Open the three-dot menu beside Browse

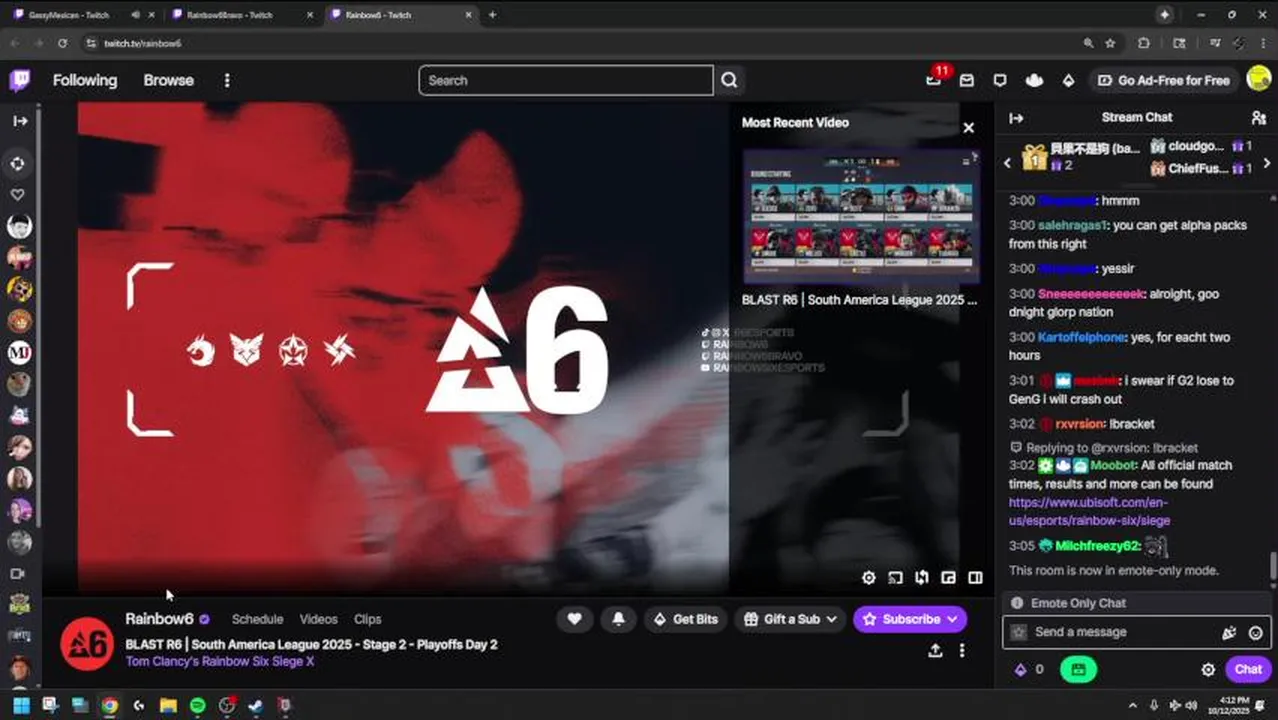[227, 80]
